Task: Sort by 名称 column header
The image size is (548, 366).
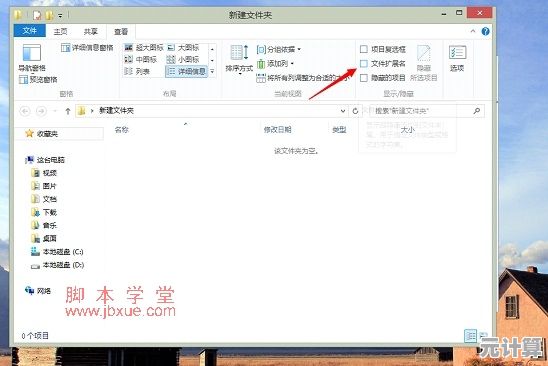Action: click(x=122, y=130)
